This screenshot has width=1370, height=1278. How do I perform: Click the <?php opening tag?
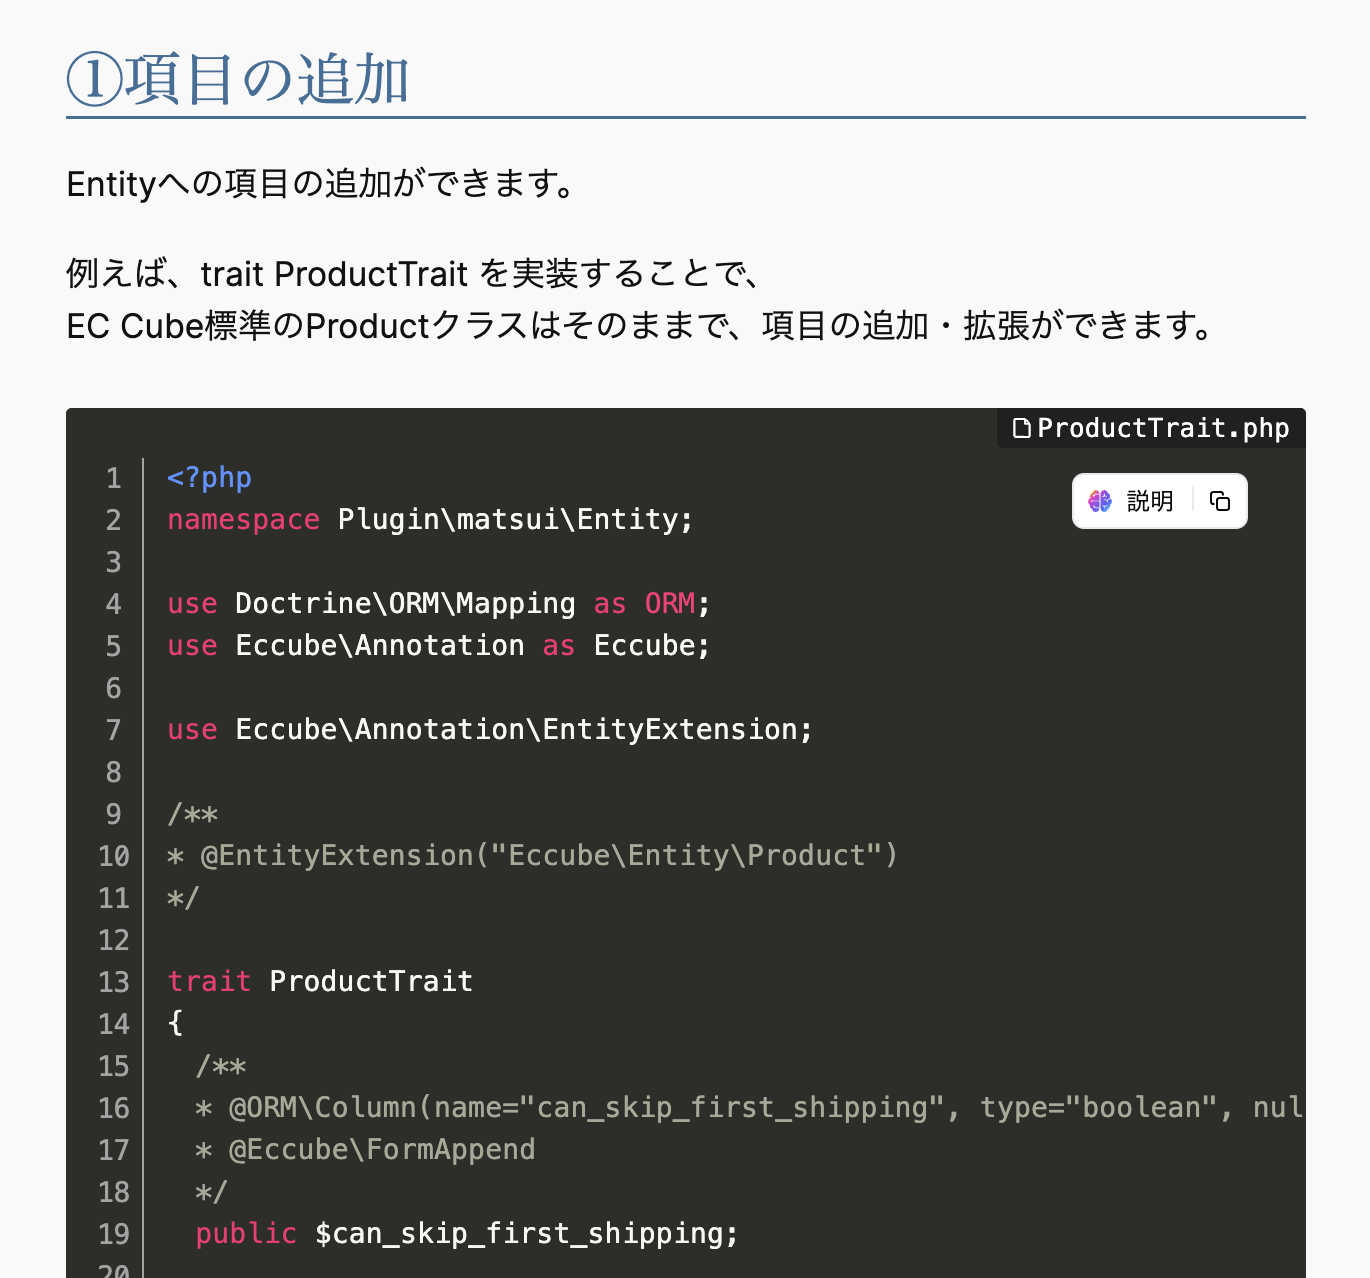209,478
